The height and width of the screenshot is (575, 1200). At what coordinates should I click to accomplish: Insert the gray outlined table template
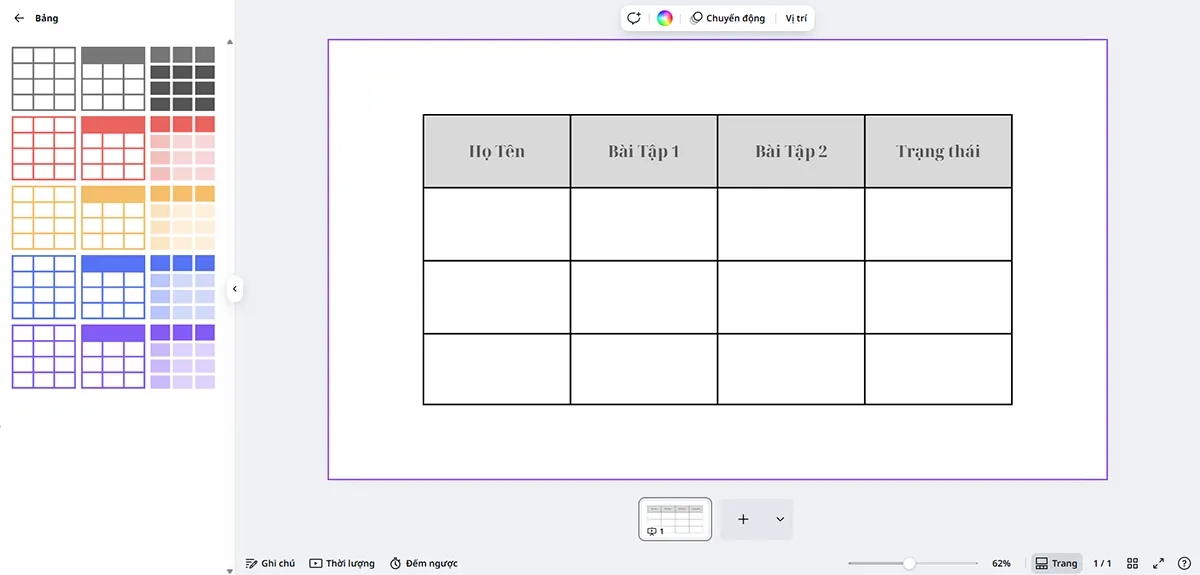pyautogui.click(x=43, y=78)
